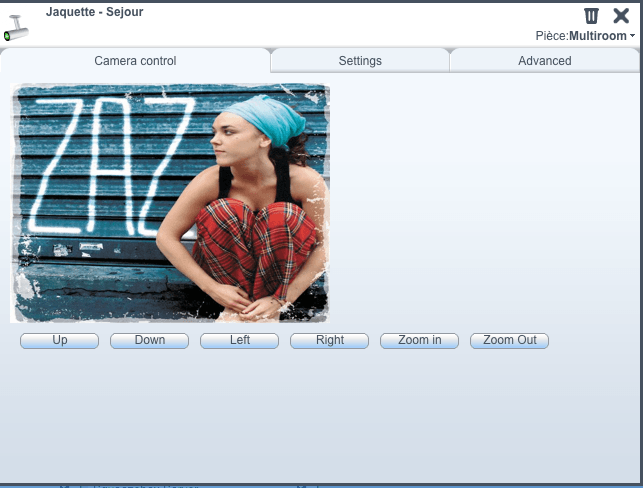Move the camera Down
This screenshot has width=643, height=488.
click(x=150, y=340)
